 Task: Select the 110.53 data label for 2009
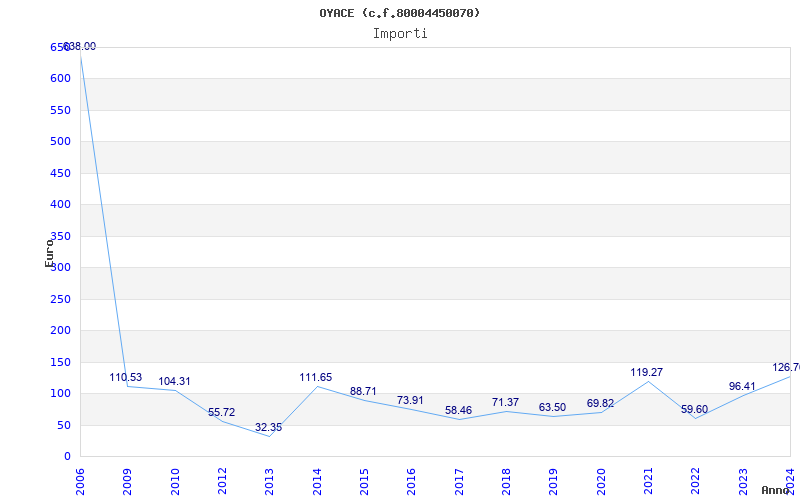[x=126, y=378]
